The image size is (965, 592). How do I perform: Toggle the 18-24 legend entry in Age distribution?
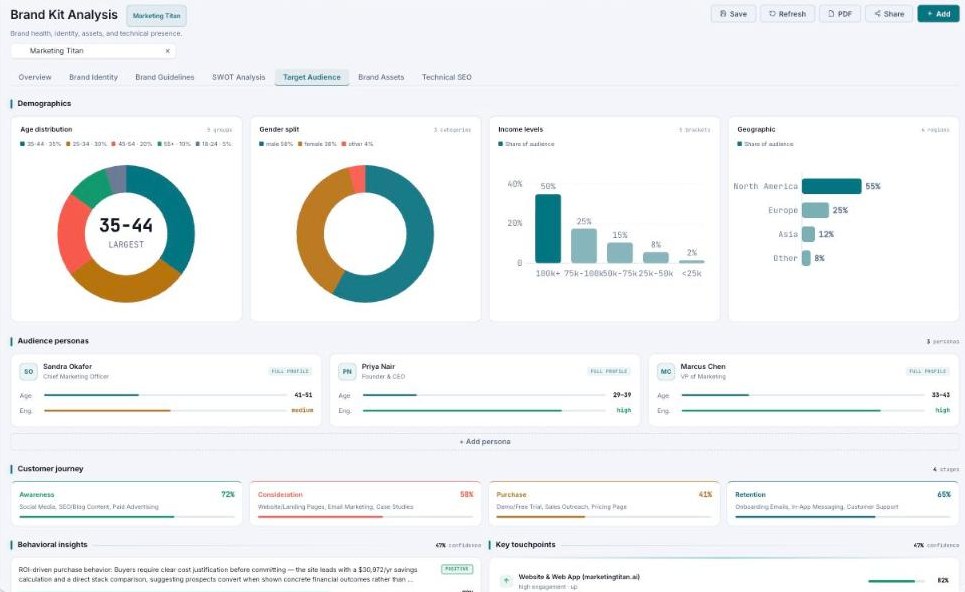tap(214, 144)
